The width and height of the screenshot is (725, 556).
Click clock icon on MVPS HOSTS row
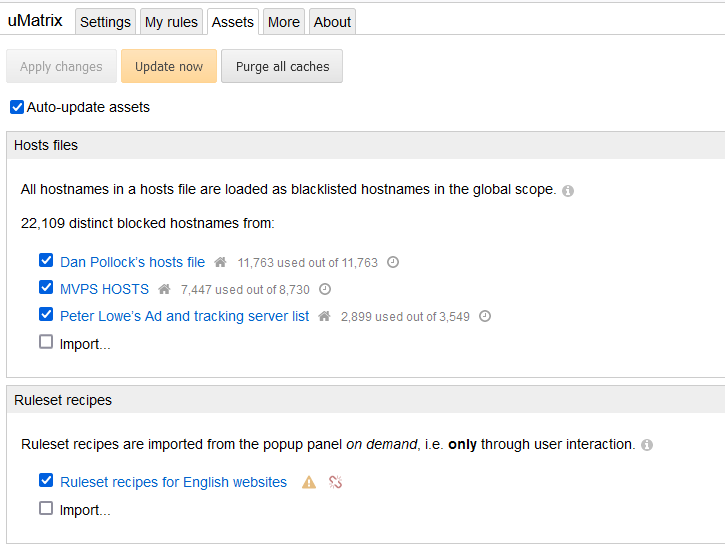pos(324,290)
